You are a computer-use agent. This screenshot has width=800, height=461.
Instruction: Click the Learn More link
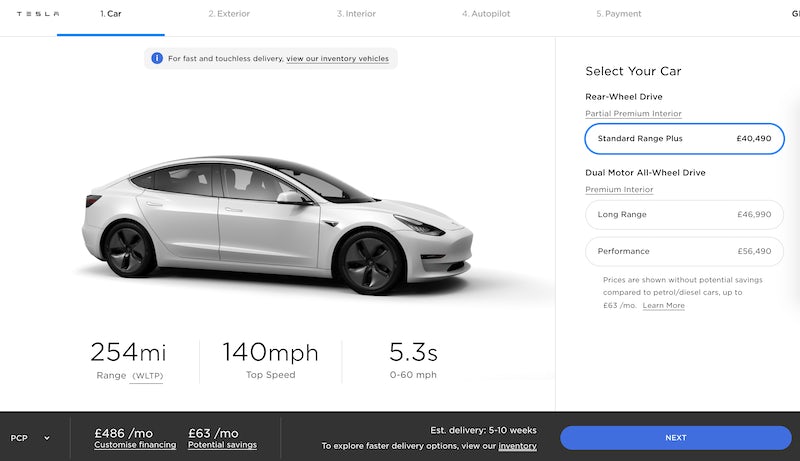tap(664, 305)
